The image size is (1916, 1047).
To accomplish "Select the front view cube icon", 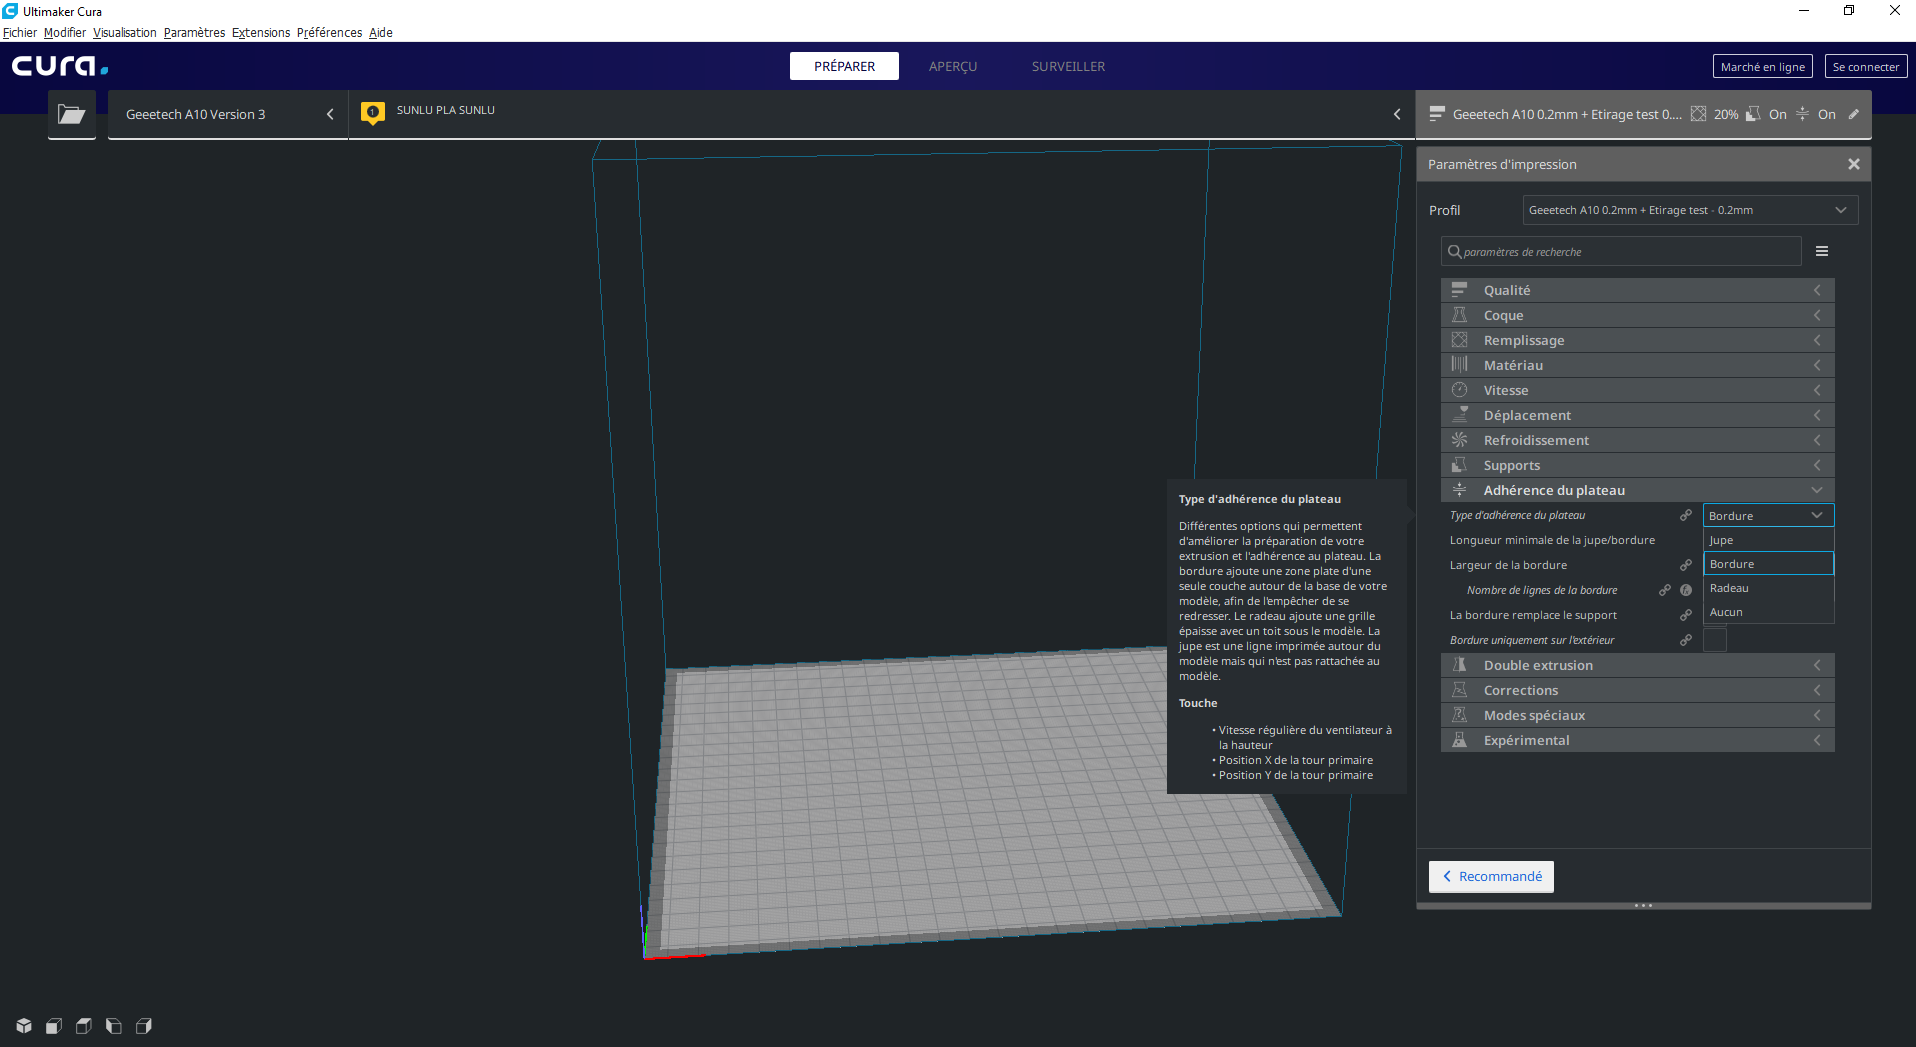I will 54,1026.
